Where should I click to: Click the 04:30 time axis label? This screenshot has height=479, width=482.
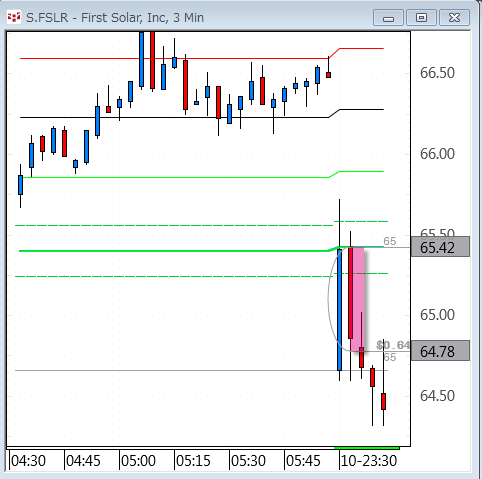click(x=28, y=461)
